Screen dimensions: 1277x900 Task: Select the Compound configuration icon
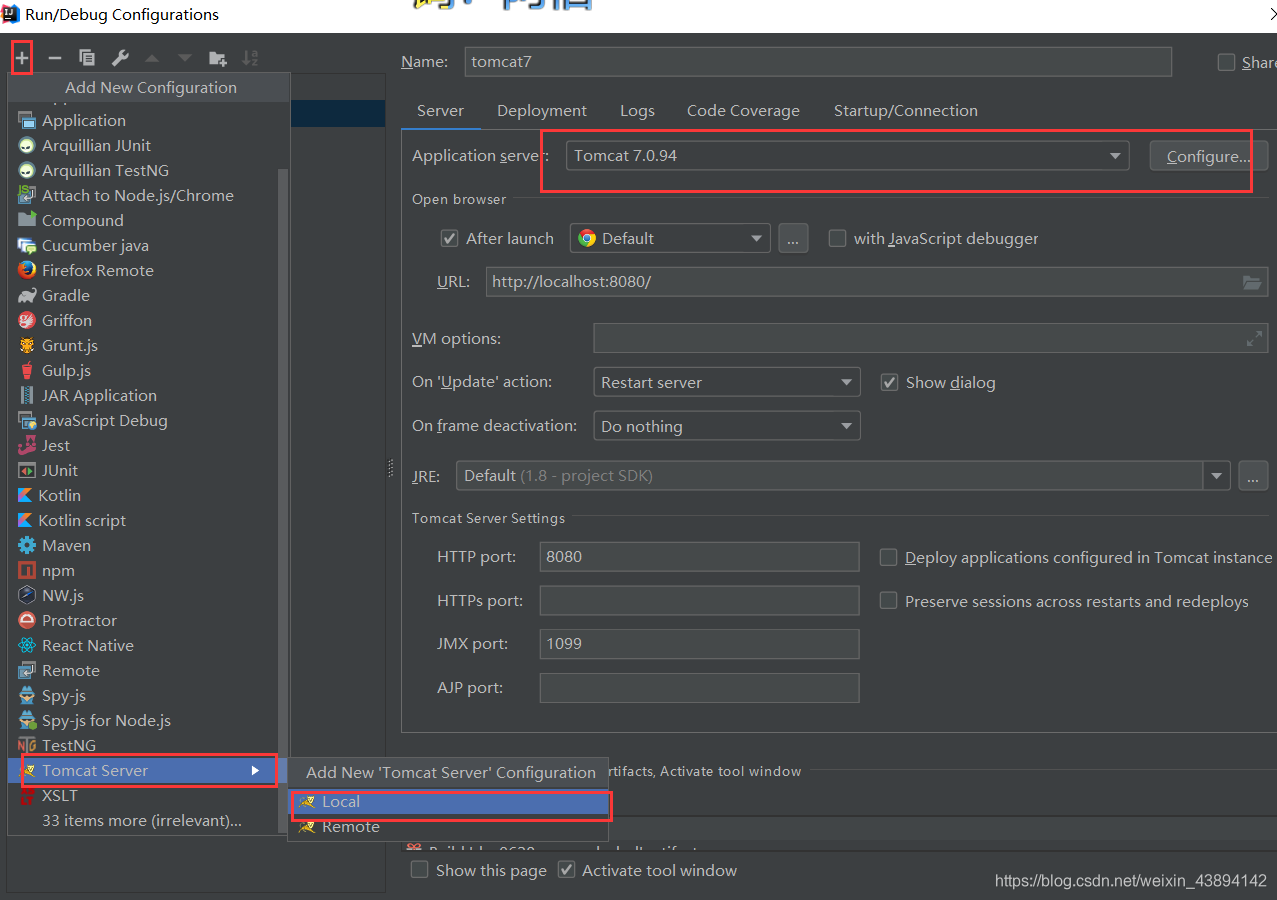click(27, 220)
